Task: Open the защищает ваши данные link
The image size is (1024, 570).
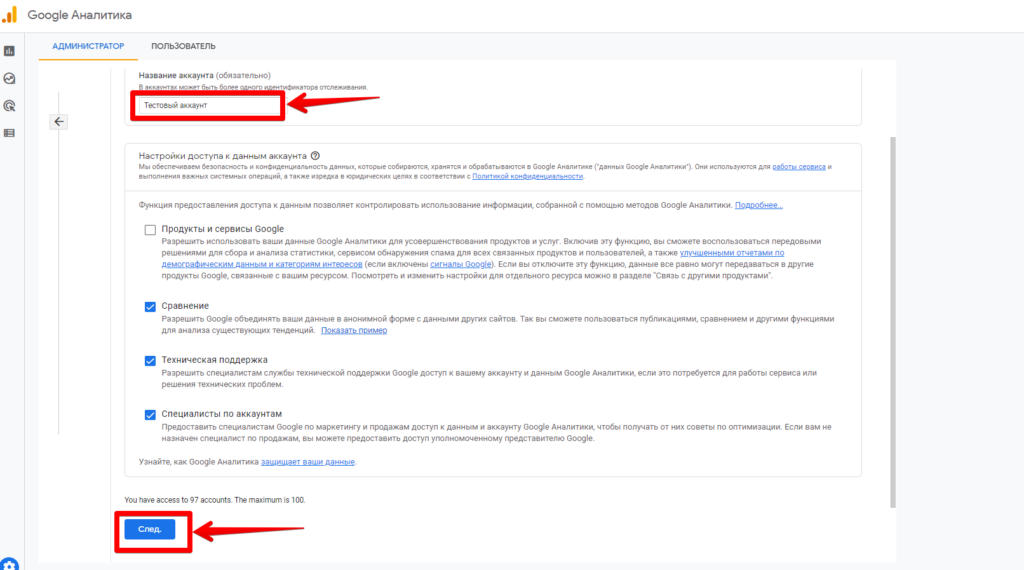Action: (308, 462)
